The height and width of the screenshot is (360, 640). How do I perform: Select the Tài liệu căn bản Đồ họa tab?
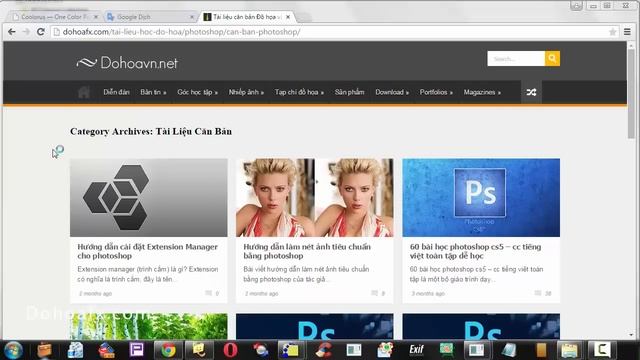pos(247,17)
